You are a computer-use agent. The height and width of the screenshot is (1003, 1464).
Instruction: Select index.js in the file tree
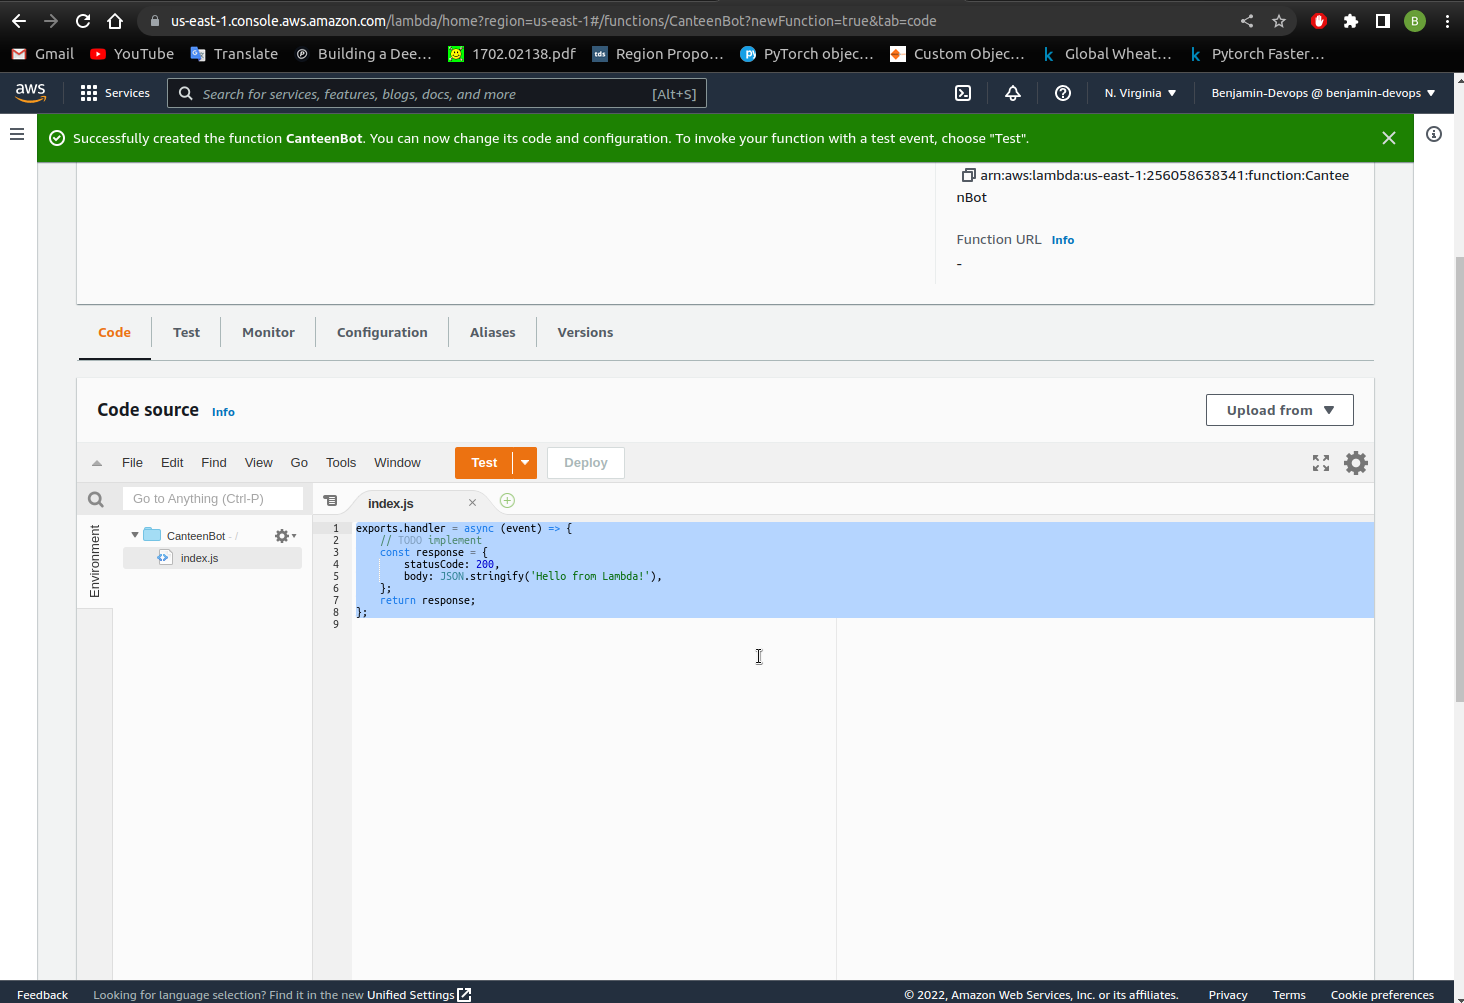199,558
